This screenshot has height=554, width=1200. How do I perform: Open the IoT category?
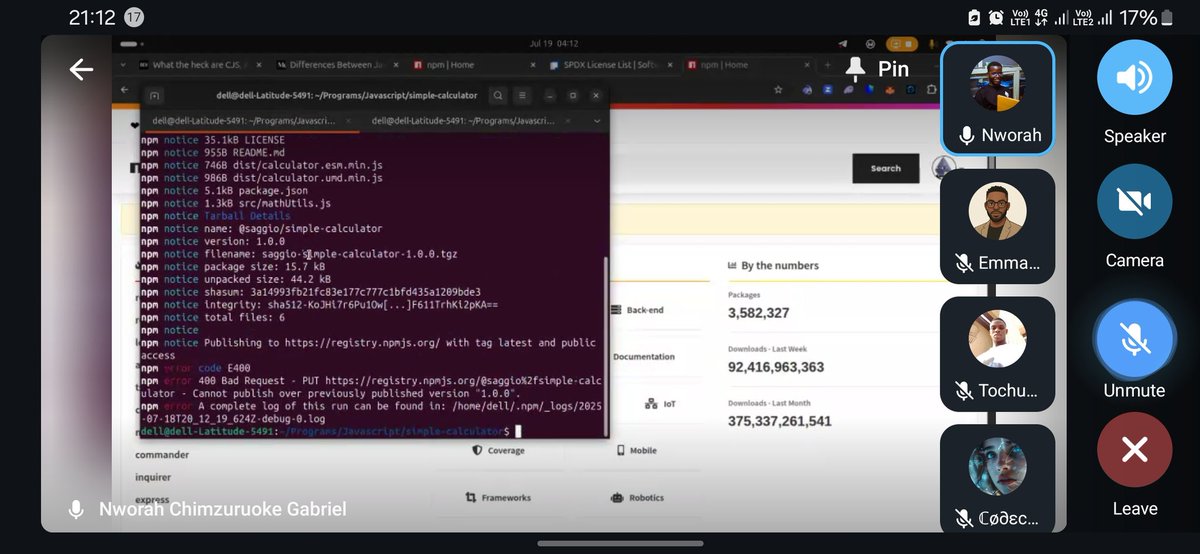coord(662,404)
